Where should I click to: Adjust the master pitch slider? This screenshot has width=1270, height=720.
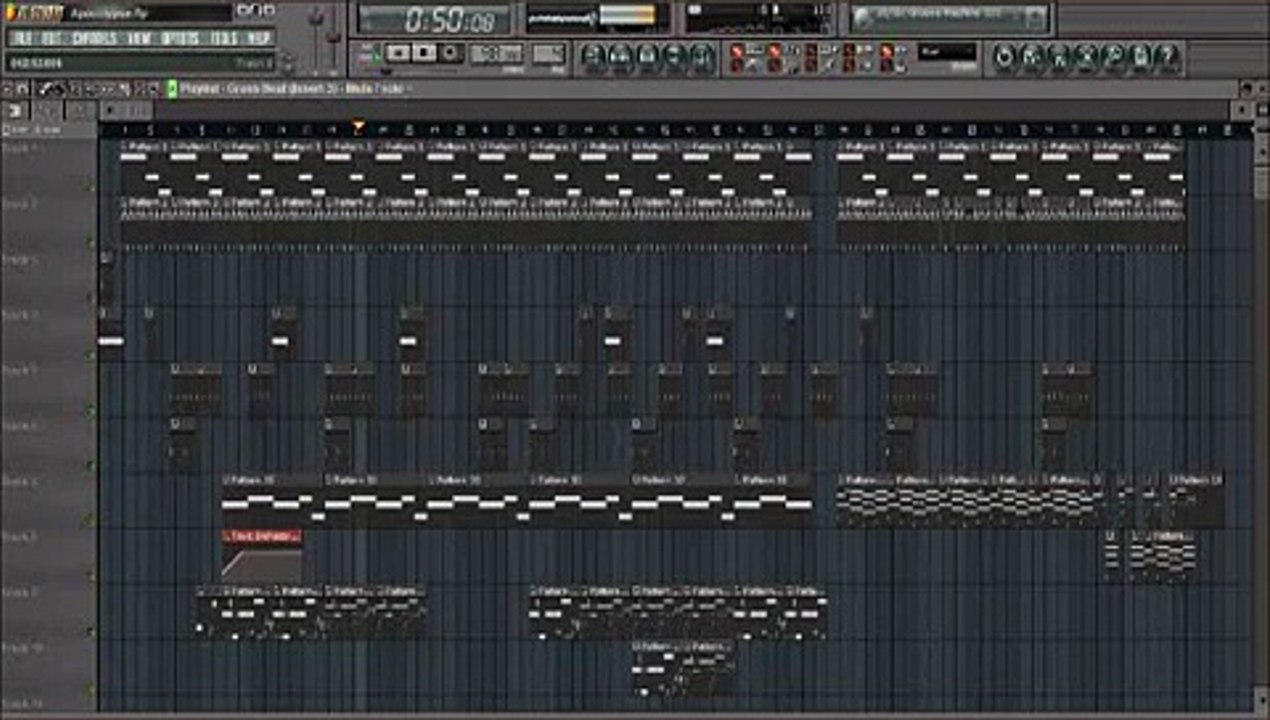coord(335,38)
